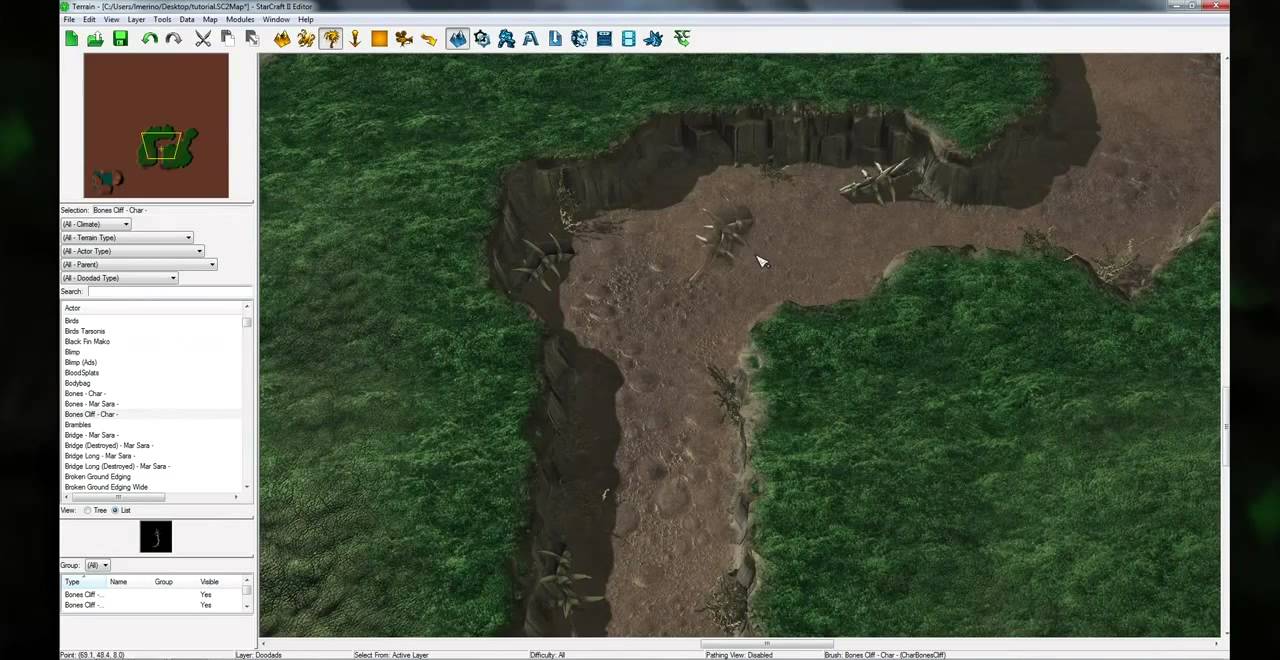Screen dimensions: 1280x660
Task: Sort placed objects by Name column
Action: point(130,582)
